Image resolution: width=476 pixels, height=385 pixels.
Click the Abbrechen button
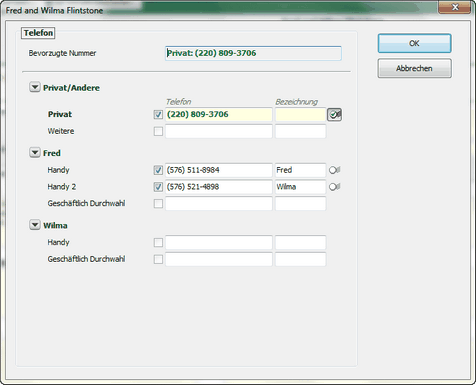(x=414, y=68)
